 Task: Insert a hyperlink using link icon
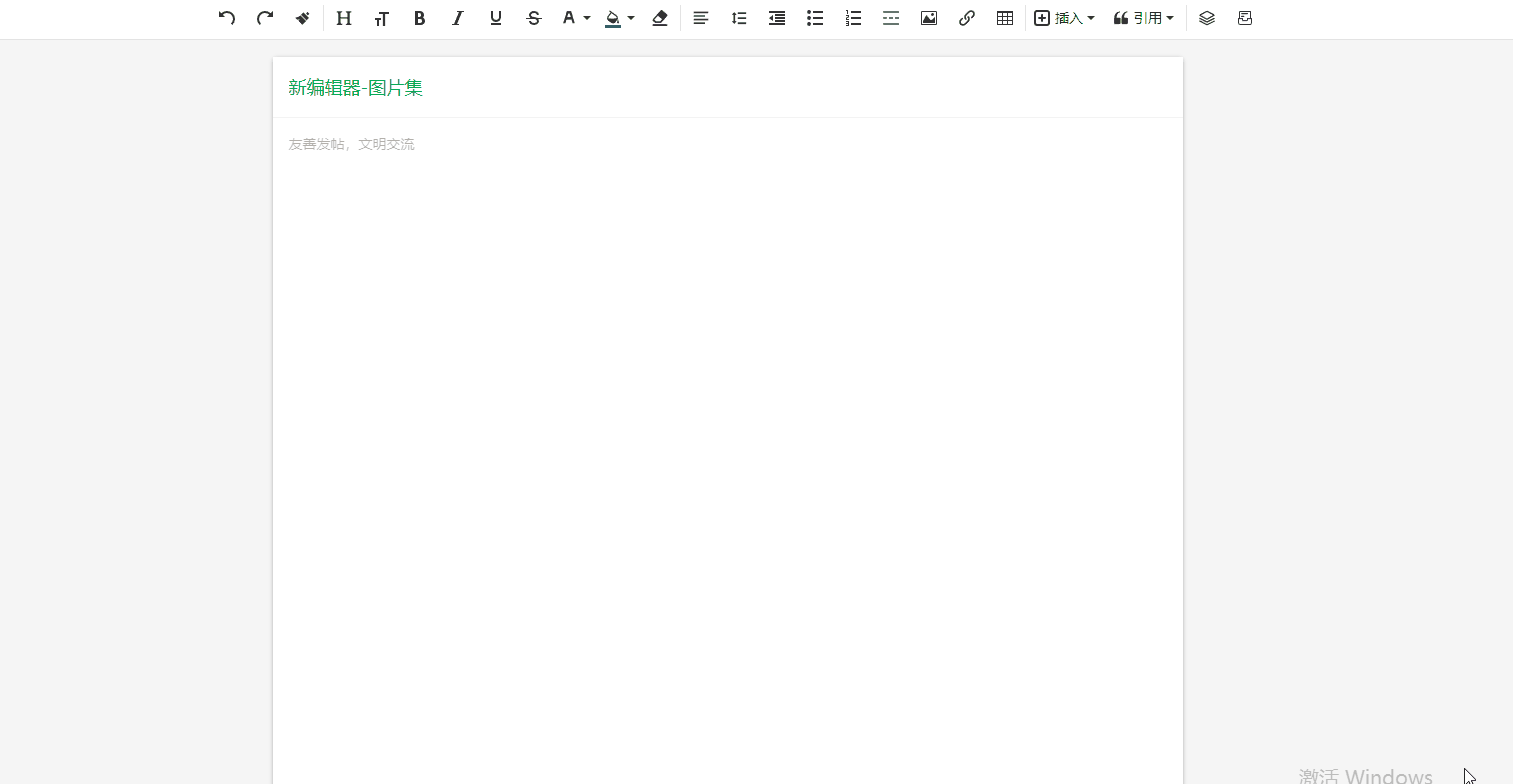(x=967, y=18)
